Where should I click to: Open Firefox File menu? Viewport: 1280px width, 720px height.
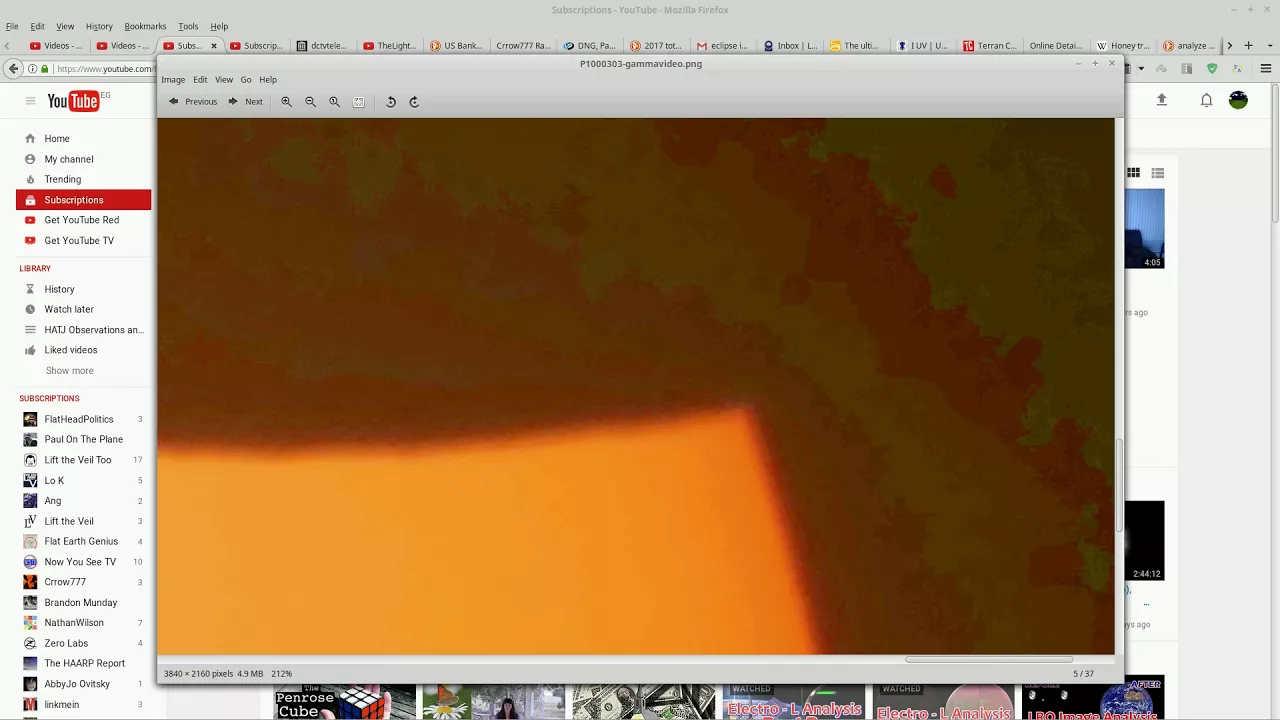(12, 26)
